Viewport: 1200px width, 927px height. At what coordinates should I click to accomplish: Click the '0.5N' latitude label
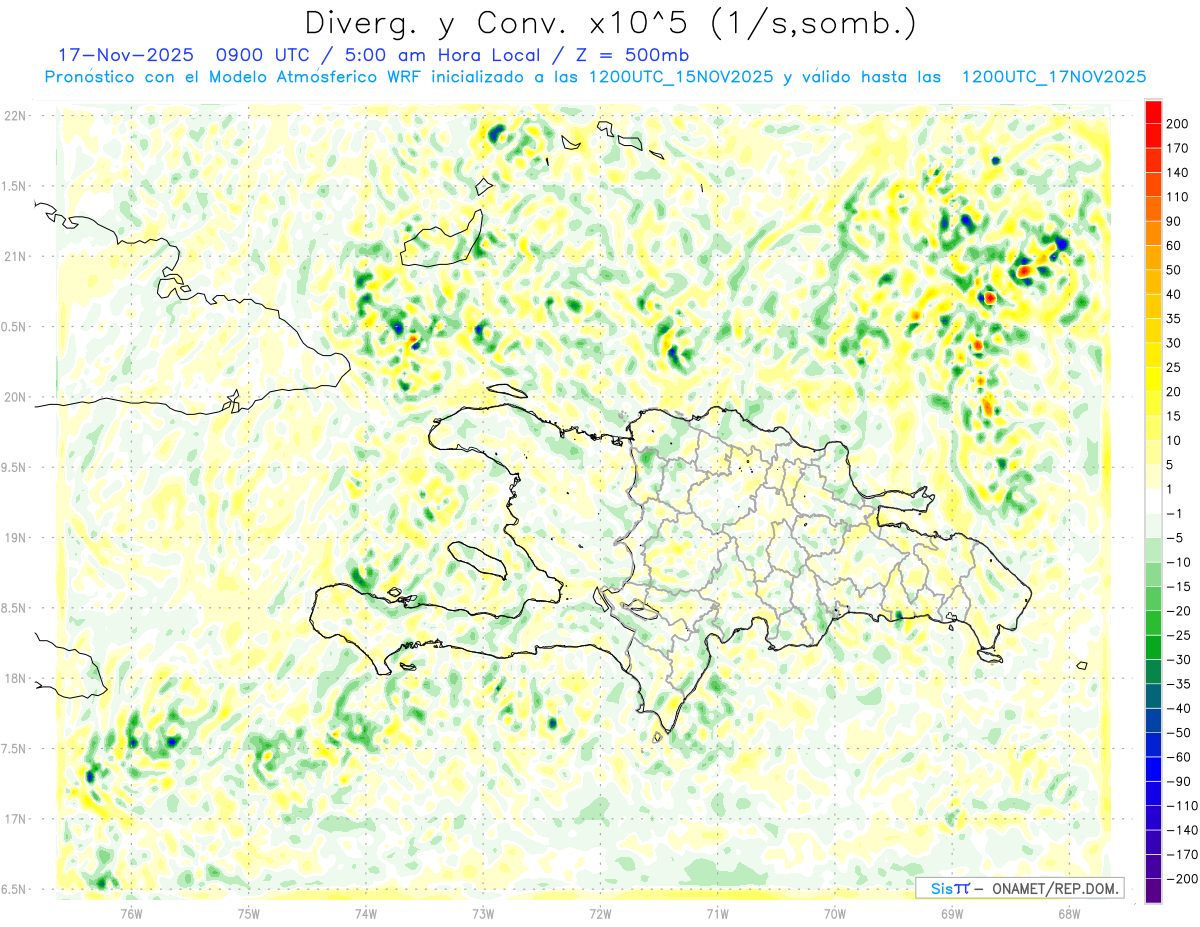tap(13, 327)
